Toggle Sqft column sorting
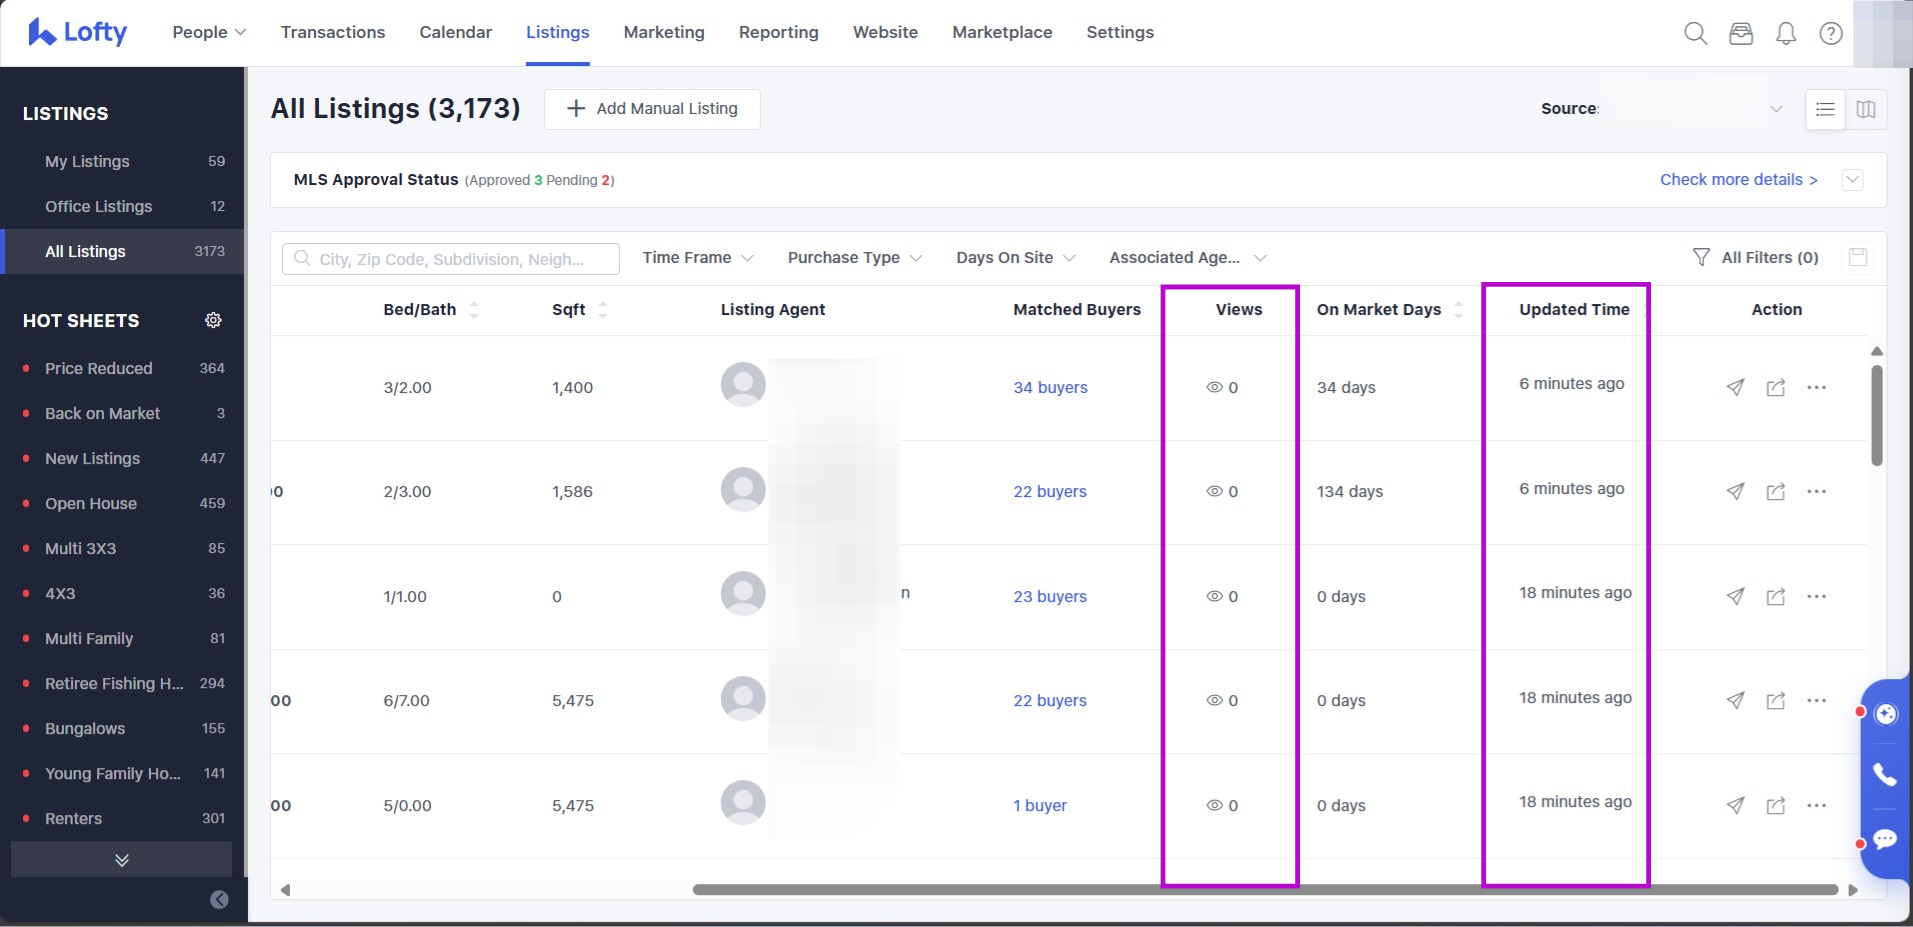Screen dimensions: 1913x927 602,310
